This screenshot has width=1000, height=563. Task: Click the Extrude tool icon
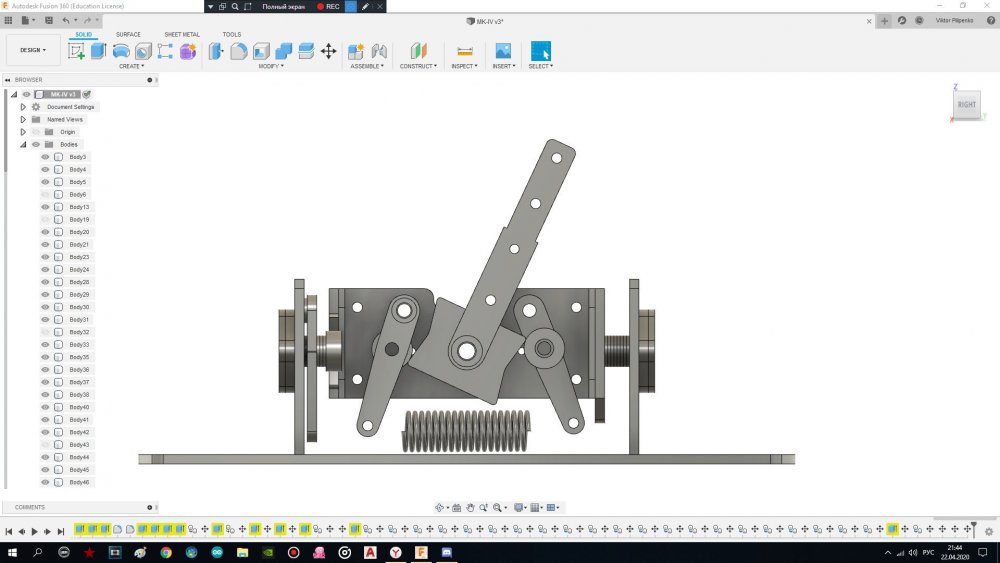(x=99, y=51)
